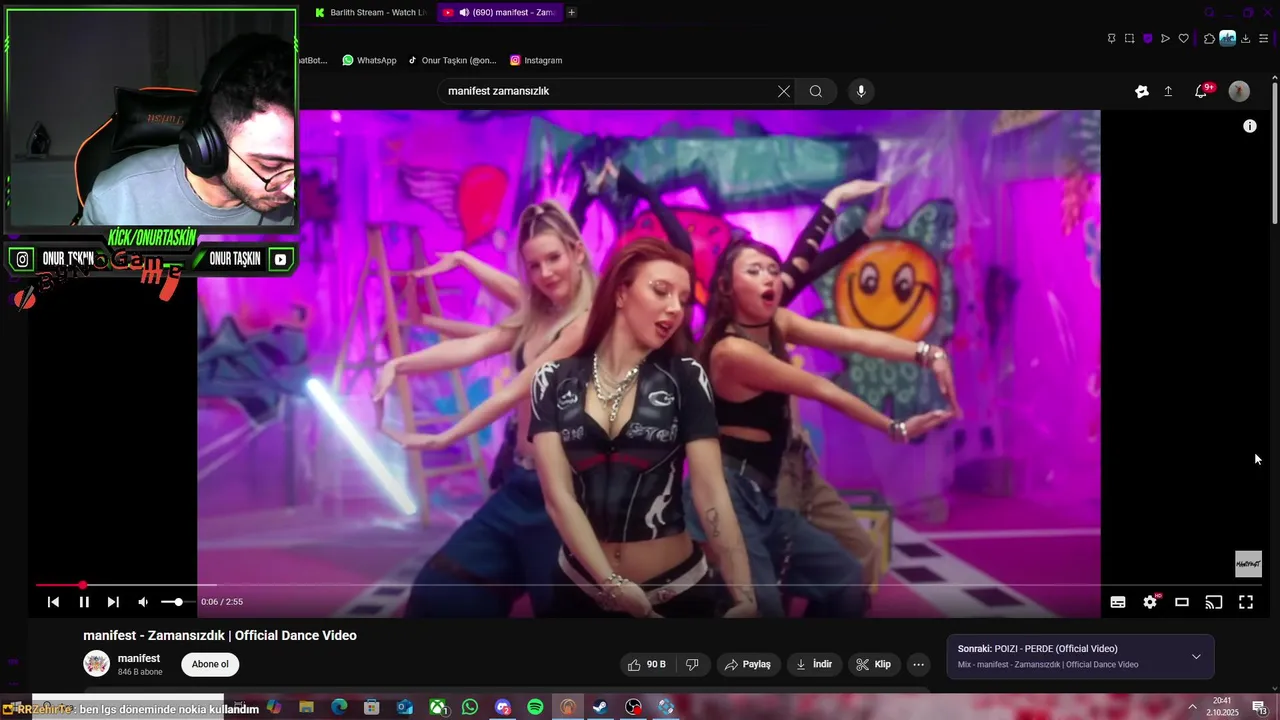This screenshot has width=1280, height=720.
Task: Open Outlook from the taskbar
Action: [404, 707]
